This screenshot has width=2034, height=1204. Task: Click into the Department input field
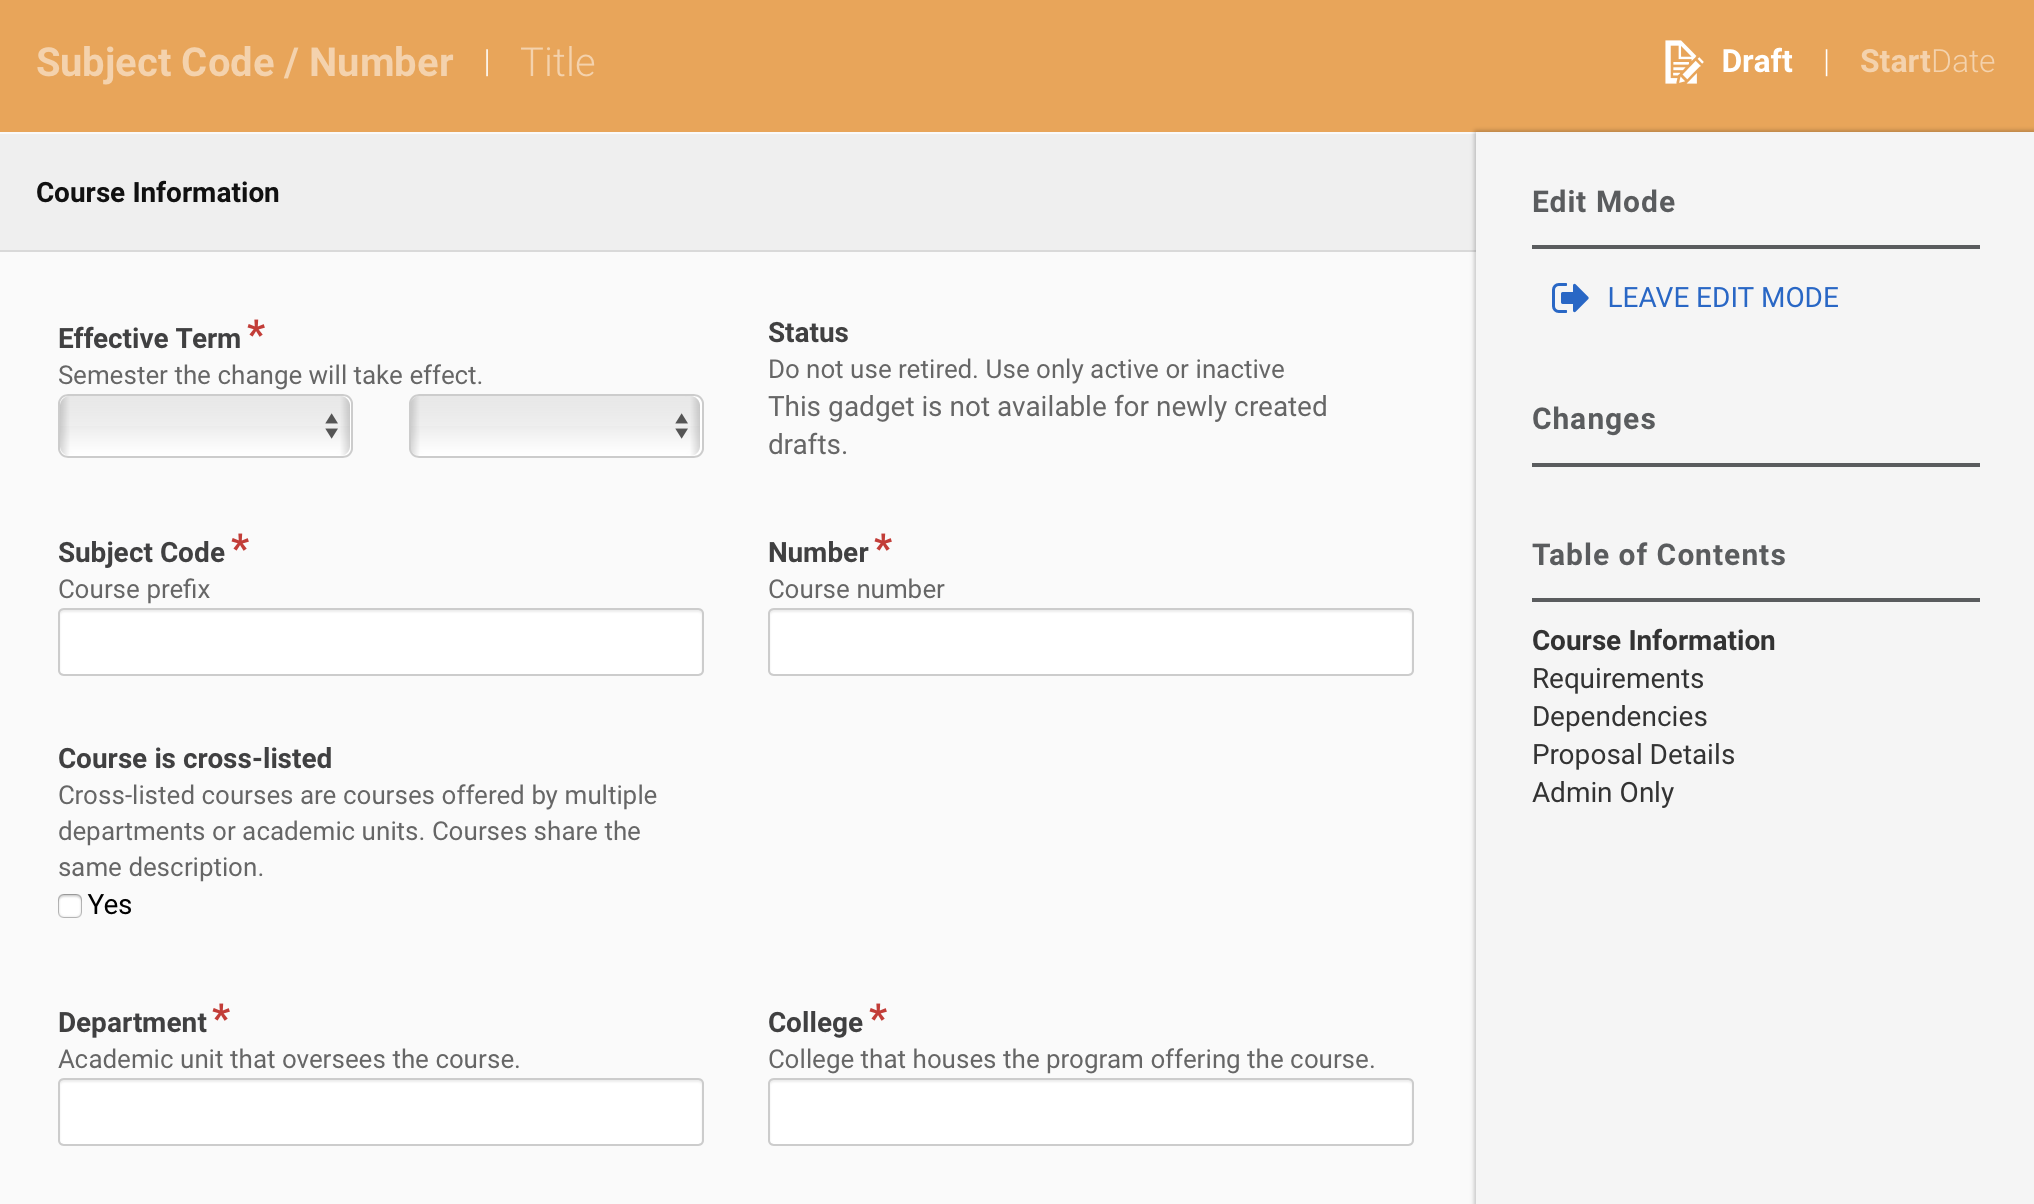381,1112
